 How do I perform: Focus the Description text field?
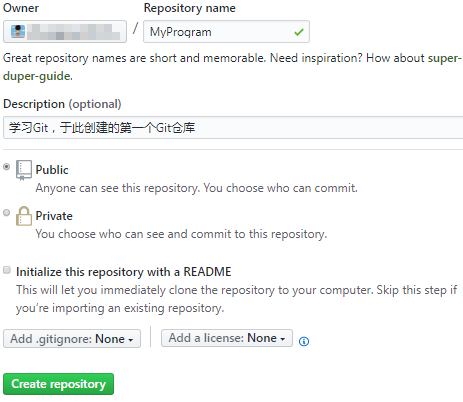(233, 127)
